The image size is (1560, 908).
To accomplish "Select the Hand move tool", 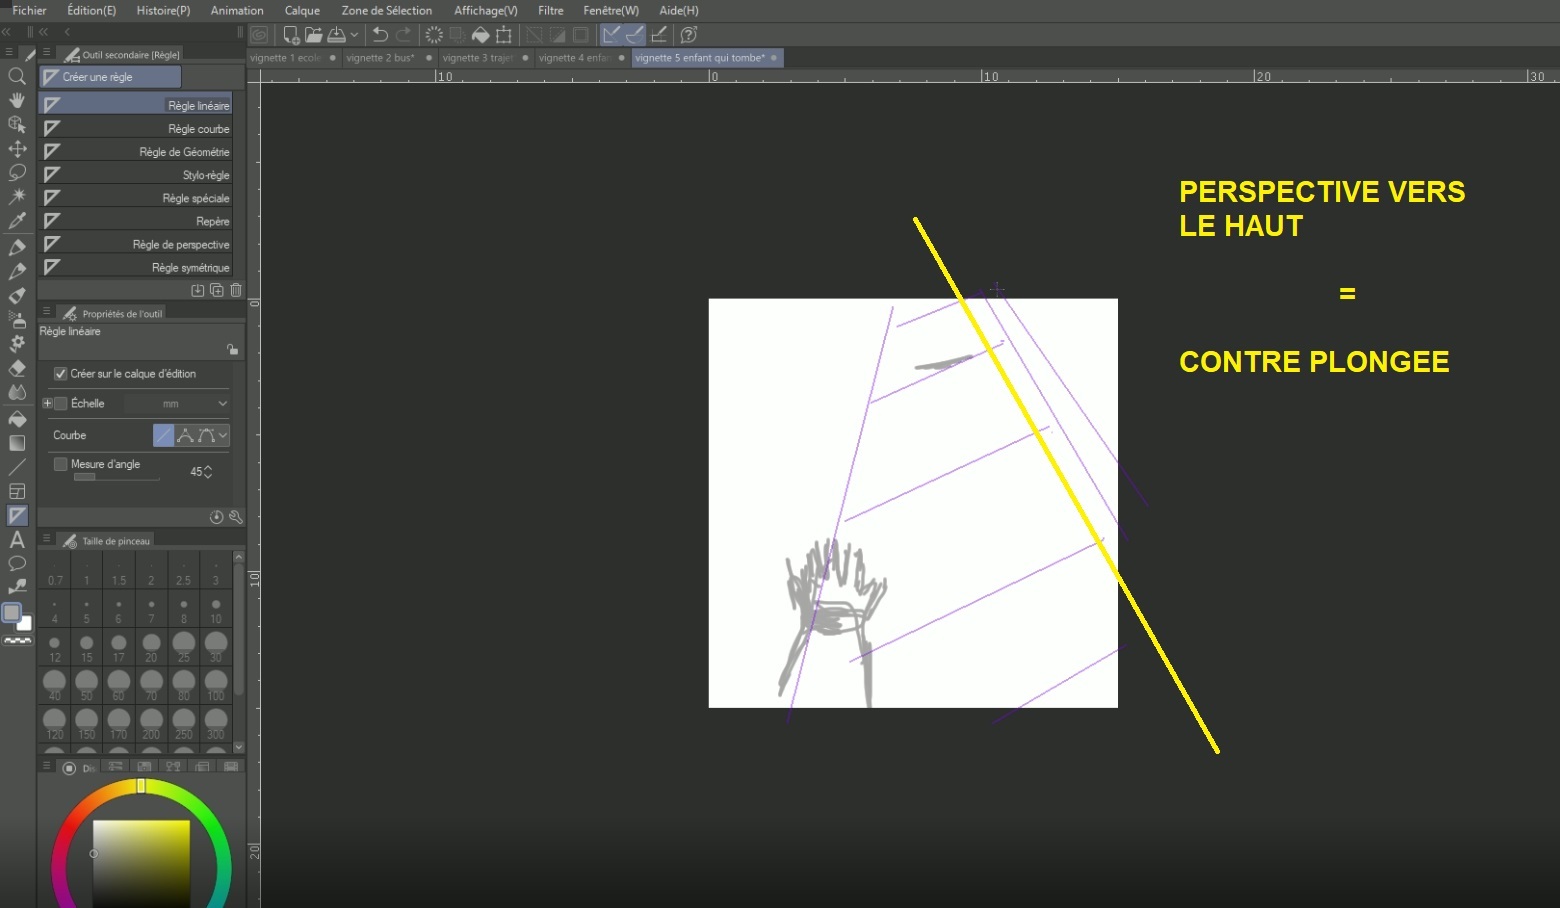I will click(x=17, y=100).
